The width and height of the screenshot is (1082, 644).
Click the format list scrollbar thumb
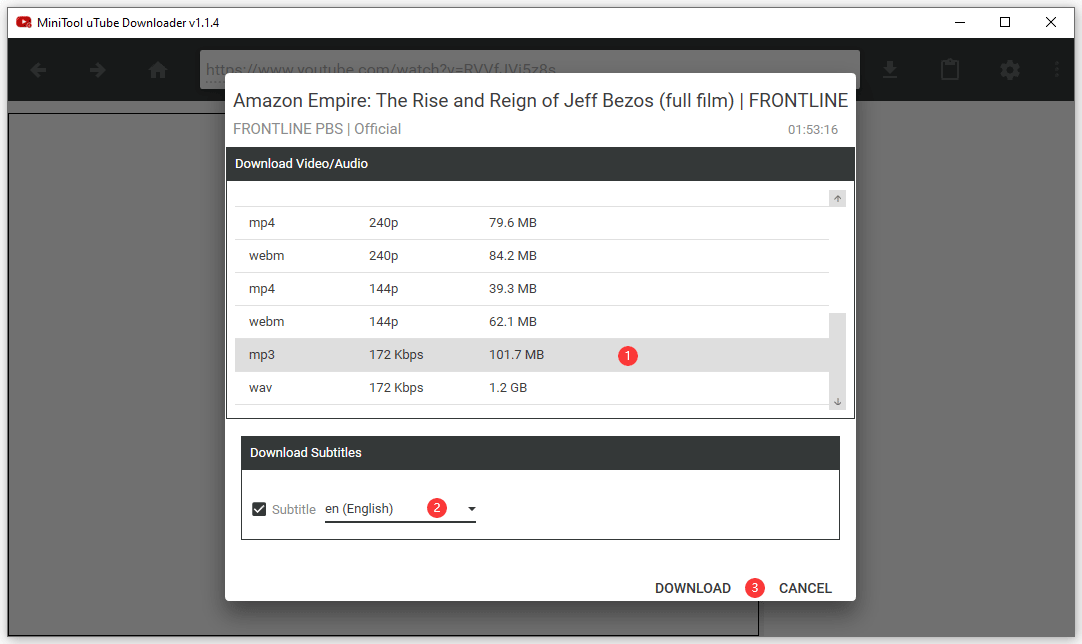pyautogui.click(x=838, y=353)
